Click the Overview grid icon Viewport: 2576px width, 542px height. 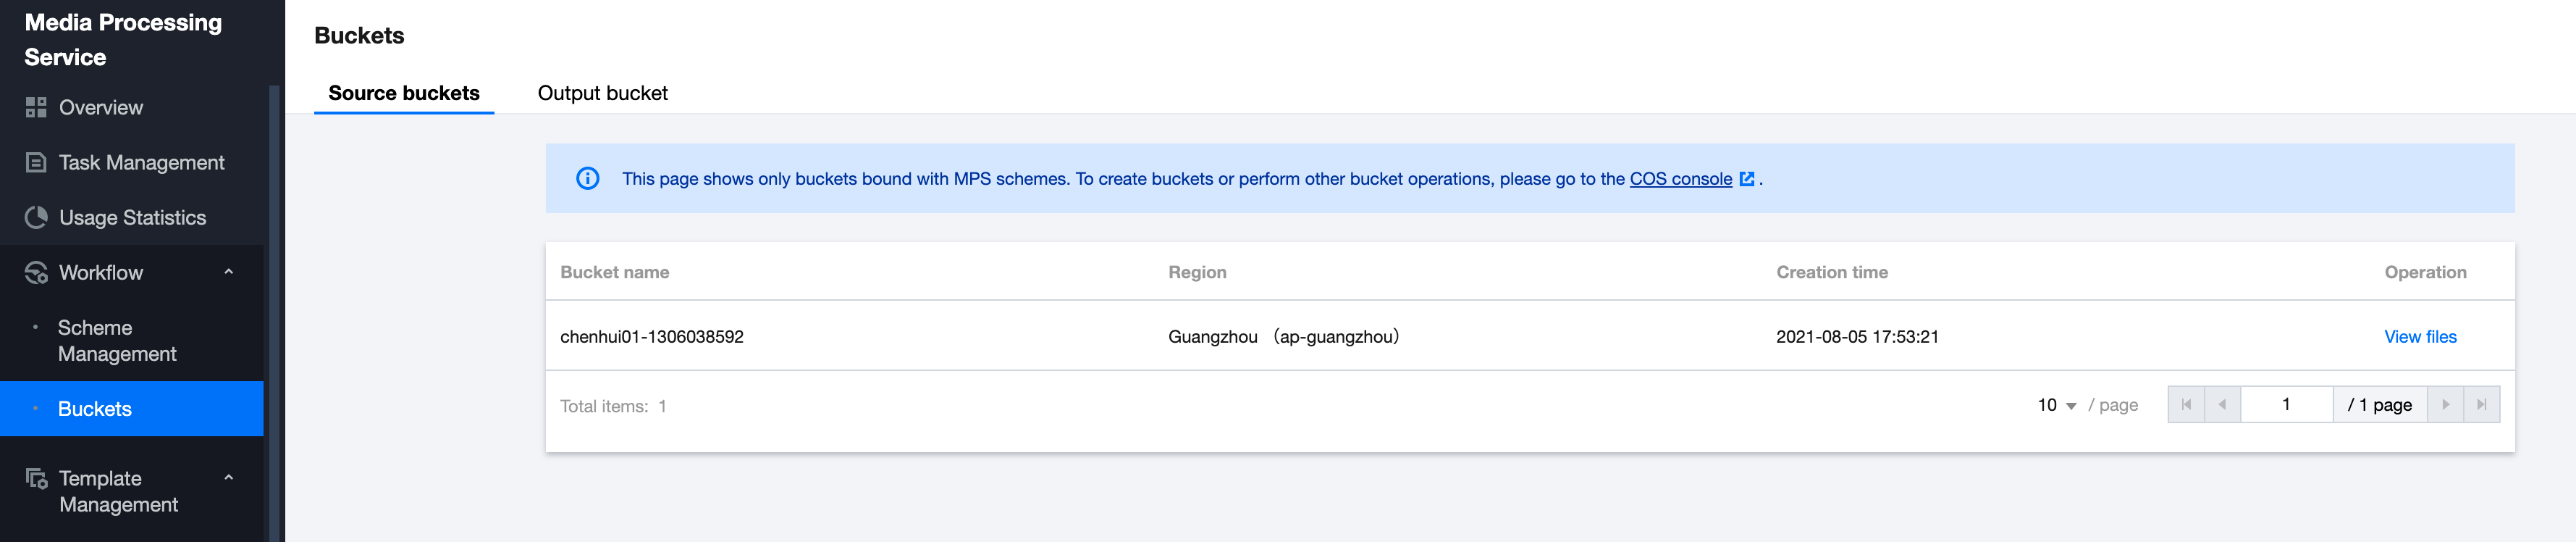click(x=36, y=108)
